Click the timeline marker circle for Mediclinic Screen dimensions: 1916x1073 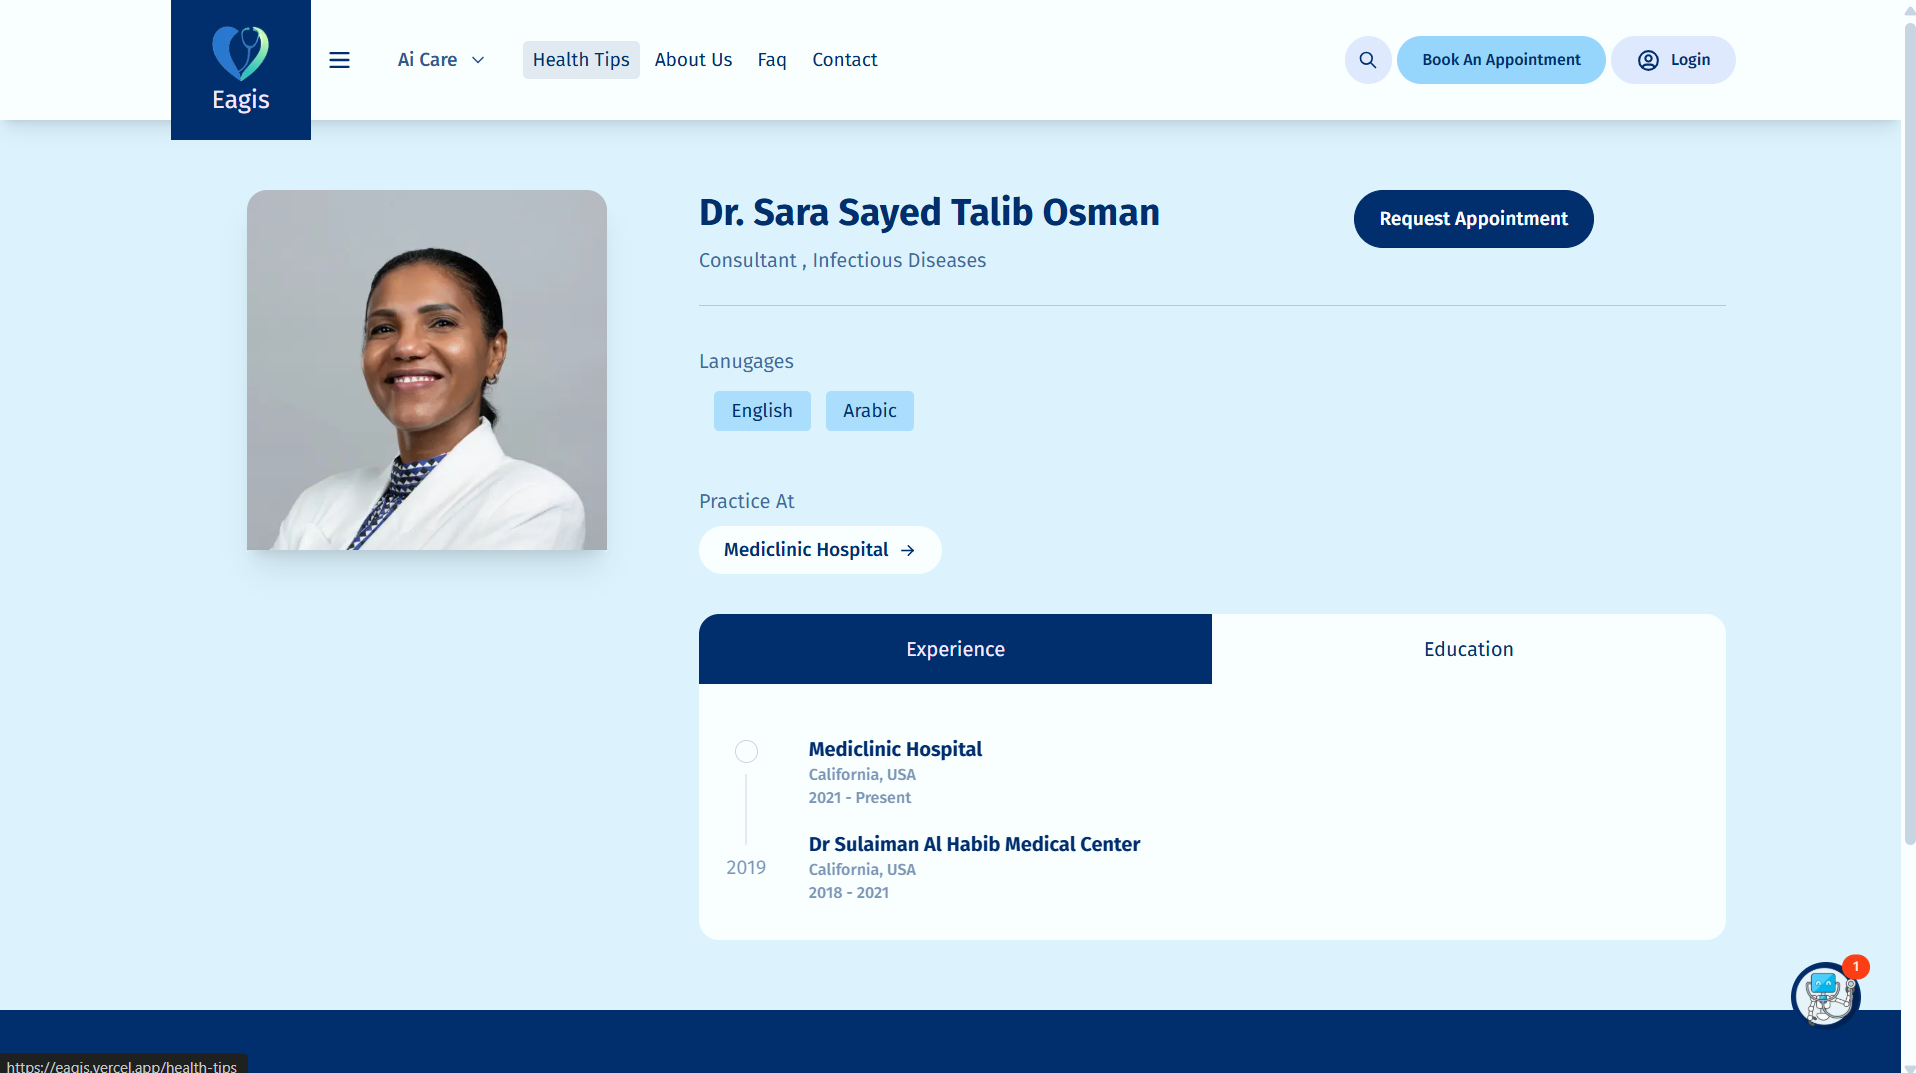(x=746, y=752)
